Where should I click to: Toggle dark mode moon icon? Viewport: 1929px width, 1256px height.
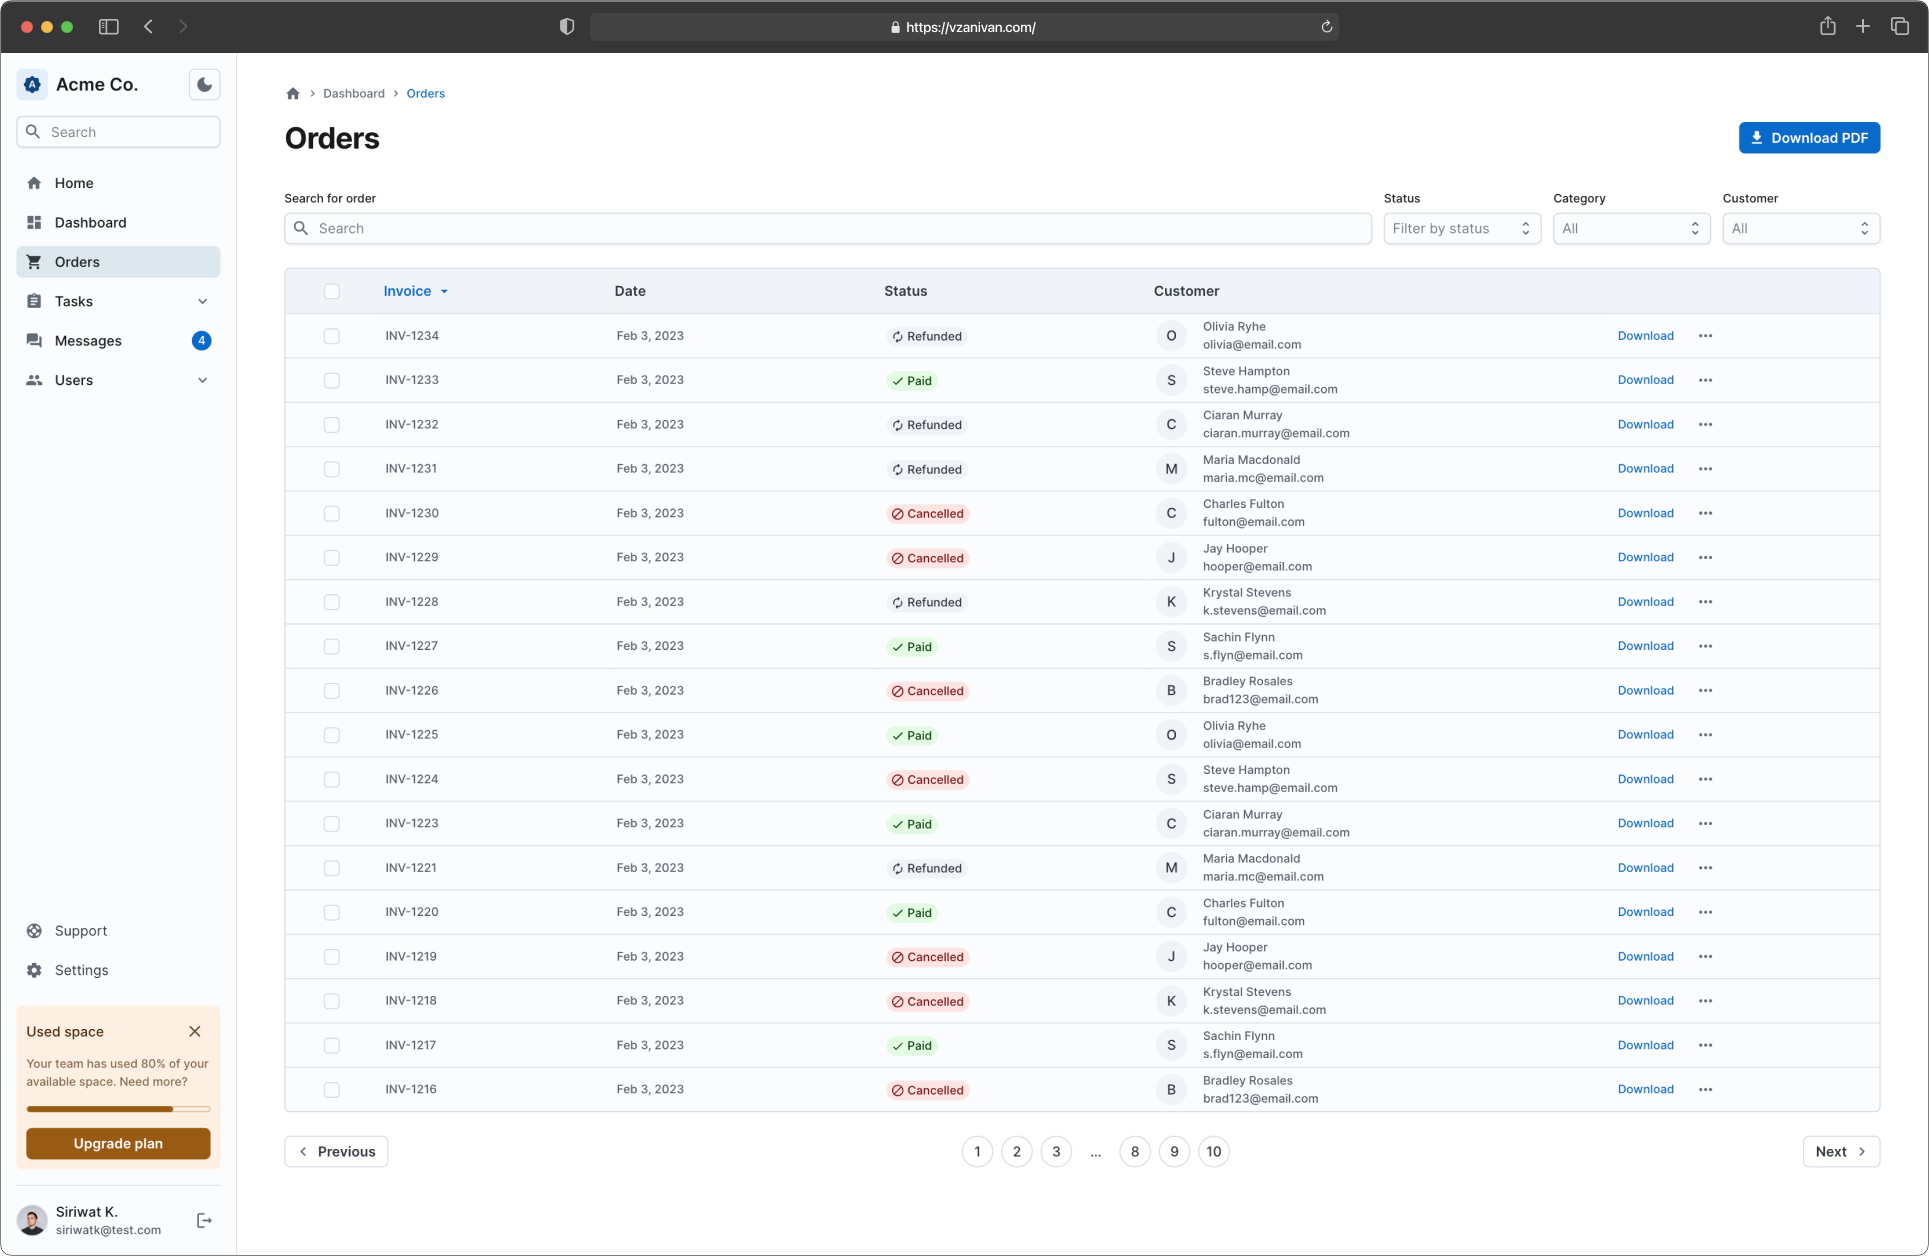[x=204, y=85]
